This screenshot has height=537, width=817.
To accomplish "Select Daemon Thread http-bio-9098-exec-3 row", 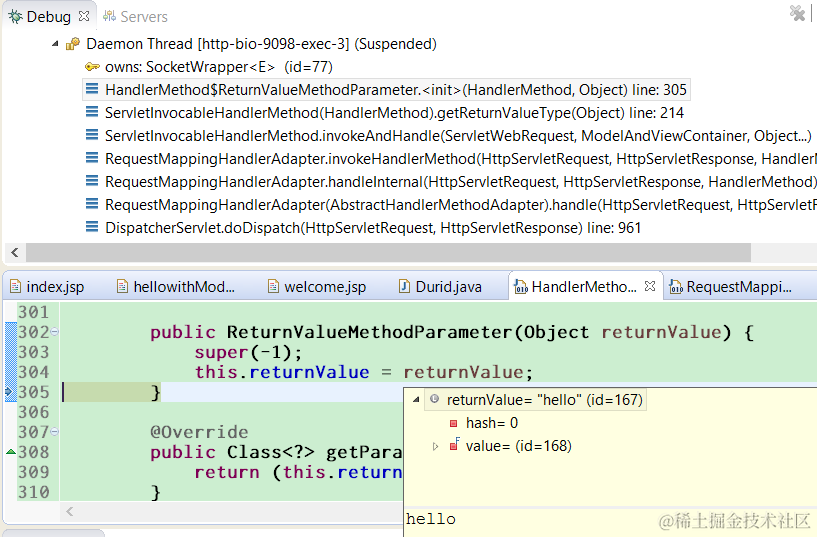I will point(261,44).
